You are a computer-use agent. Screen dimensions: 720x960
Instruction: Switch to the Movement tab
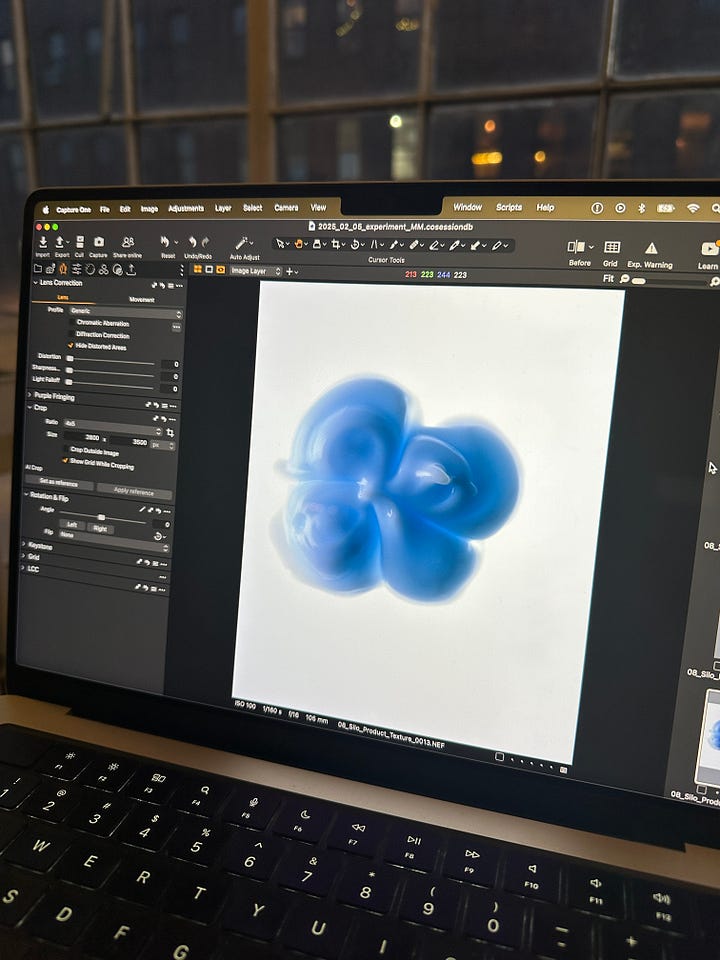point(141,300)
